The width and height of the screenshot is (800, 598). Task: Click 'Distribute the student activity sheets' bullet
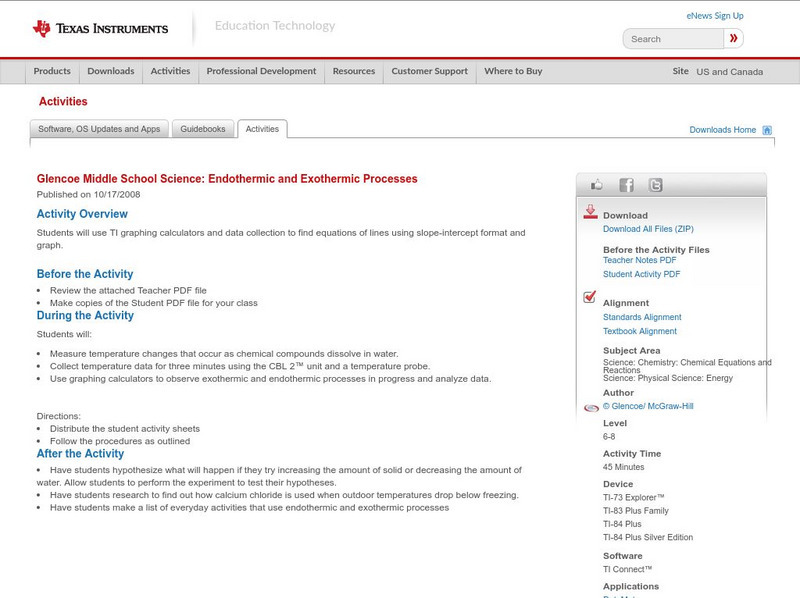[125, 429]
